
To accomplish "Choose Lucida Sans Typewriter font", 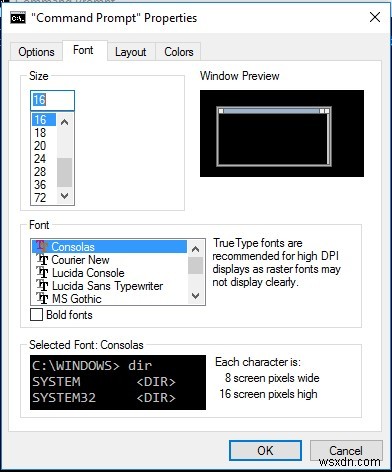I will [x=109, y=286].
